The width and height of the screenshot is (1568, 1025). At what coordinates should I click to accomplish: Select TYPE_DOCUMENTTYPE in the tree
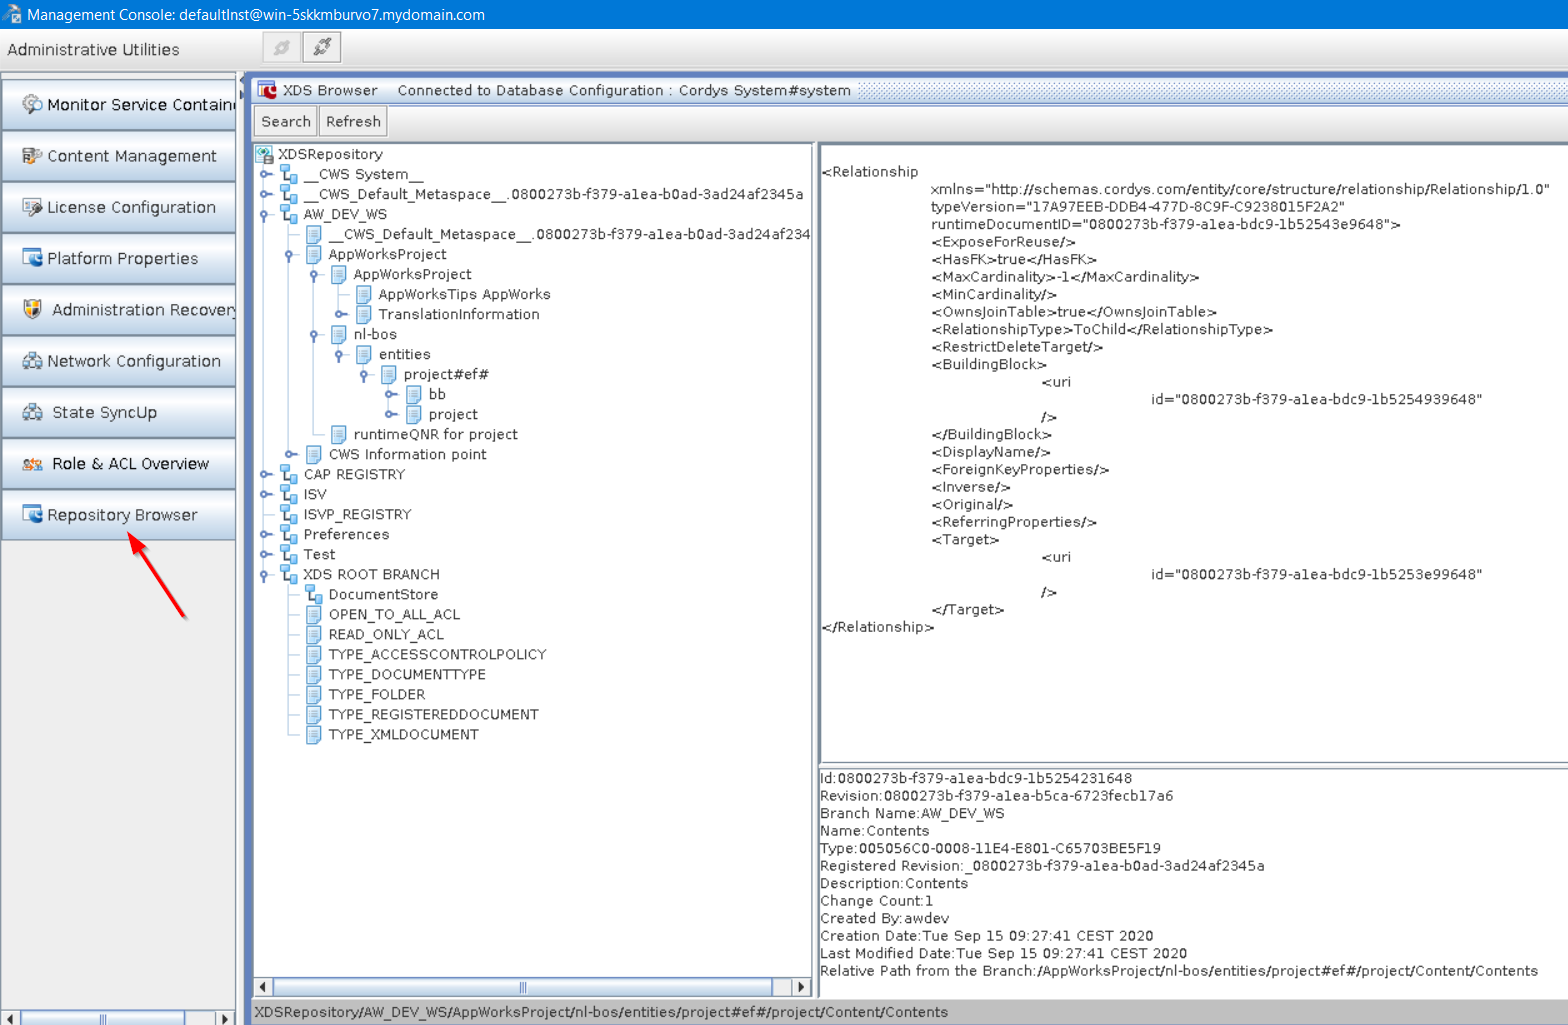pos(407,674)
